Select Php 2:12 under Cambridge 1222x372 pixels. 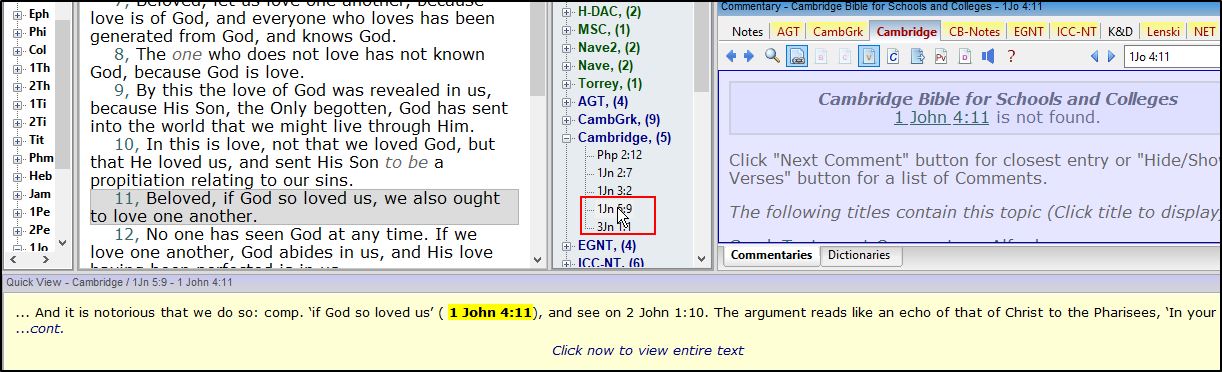619,155
